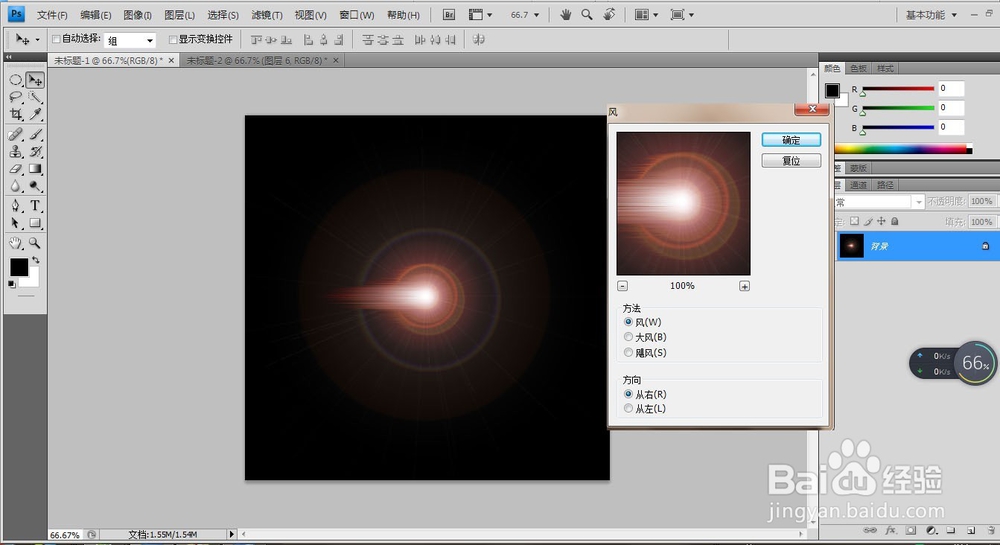Switch to the 通道 panel tab
1000x545 pixels.
[x=858, y=185]
